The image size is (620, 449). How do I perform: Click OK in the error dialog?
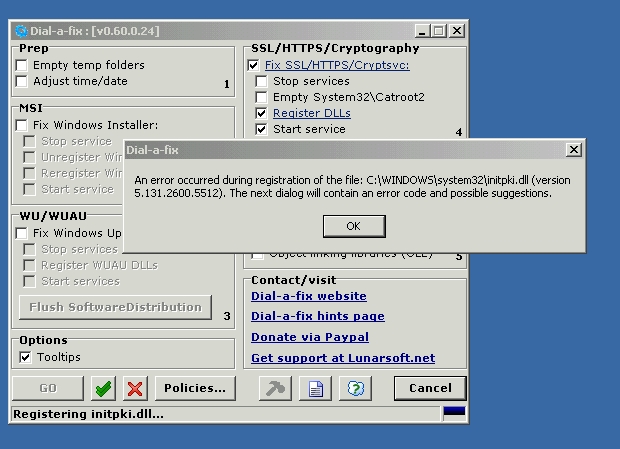coord(354,226)
